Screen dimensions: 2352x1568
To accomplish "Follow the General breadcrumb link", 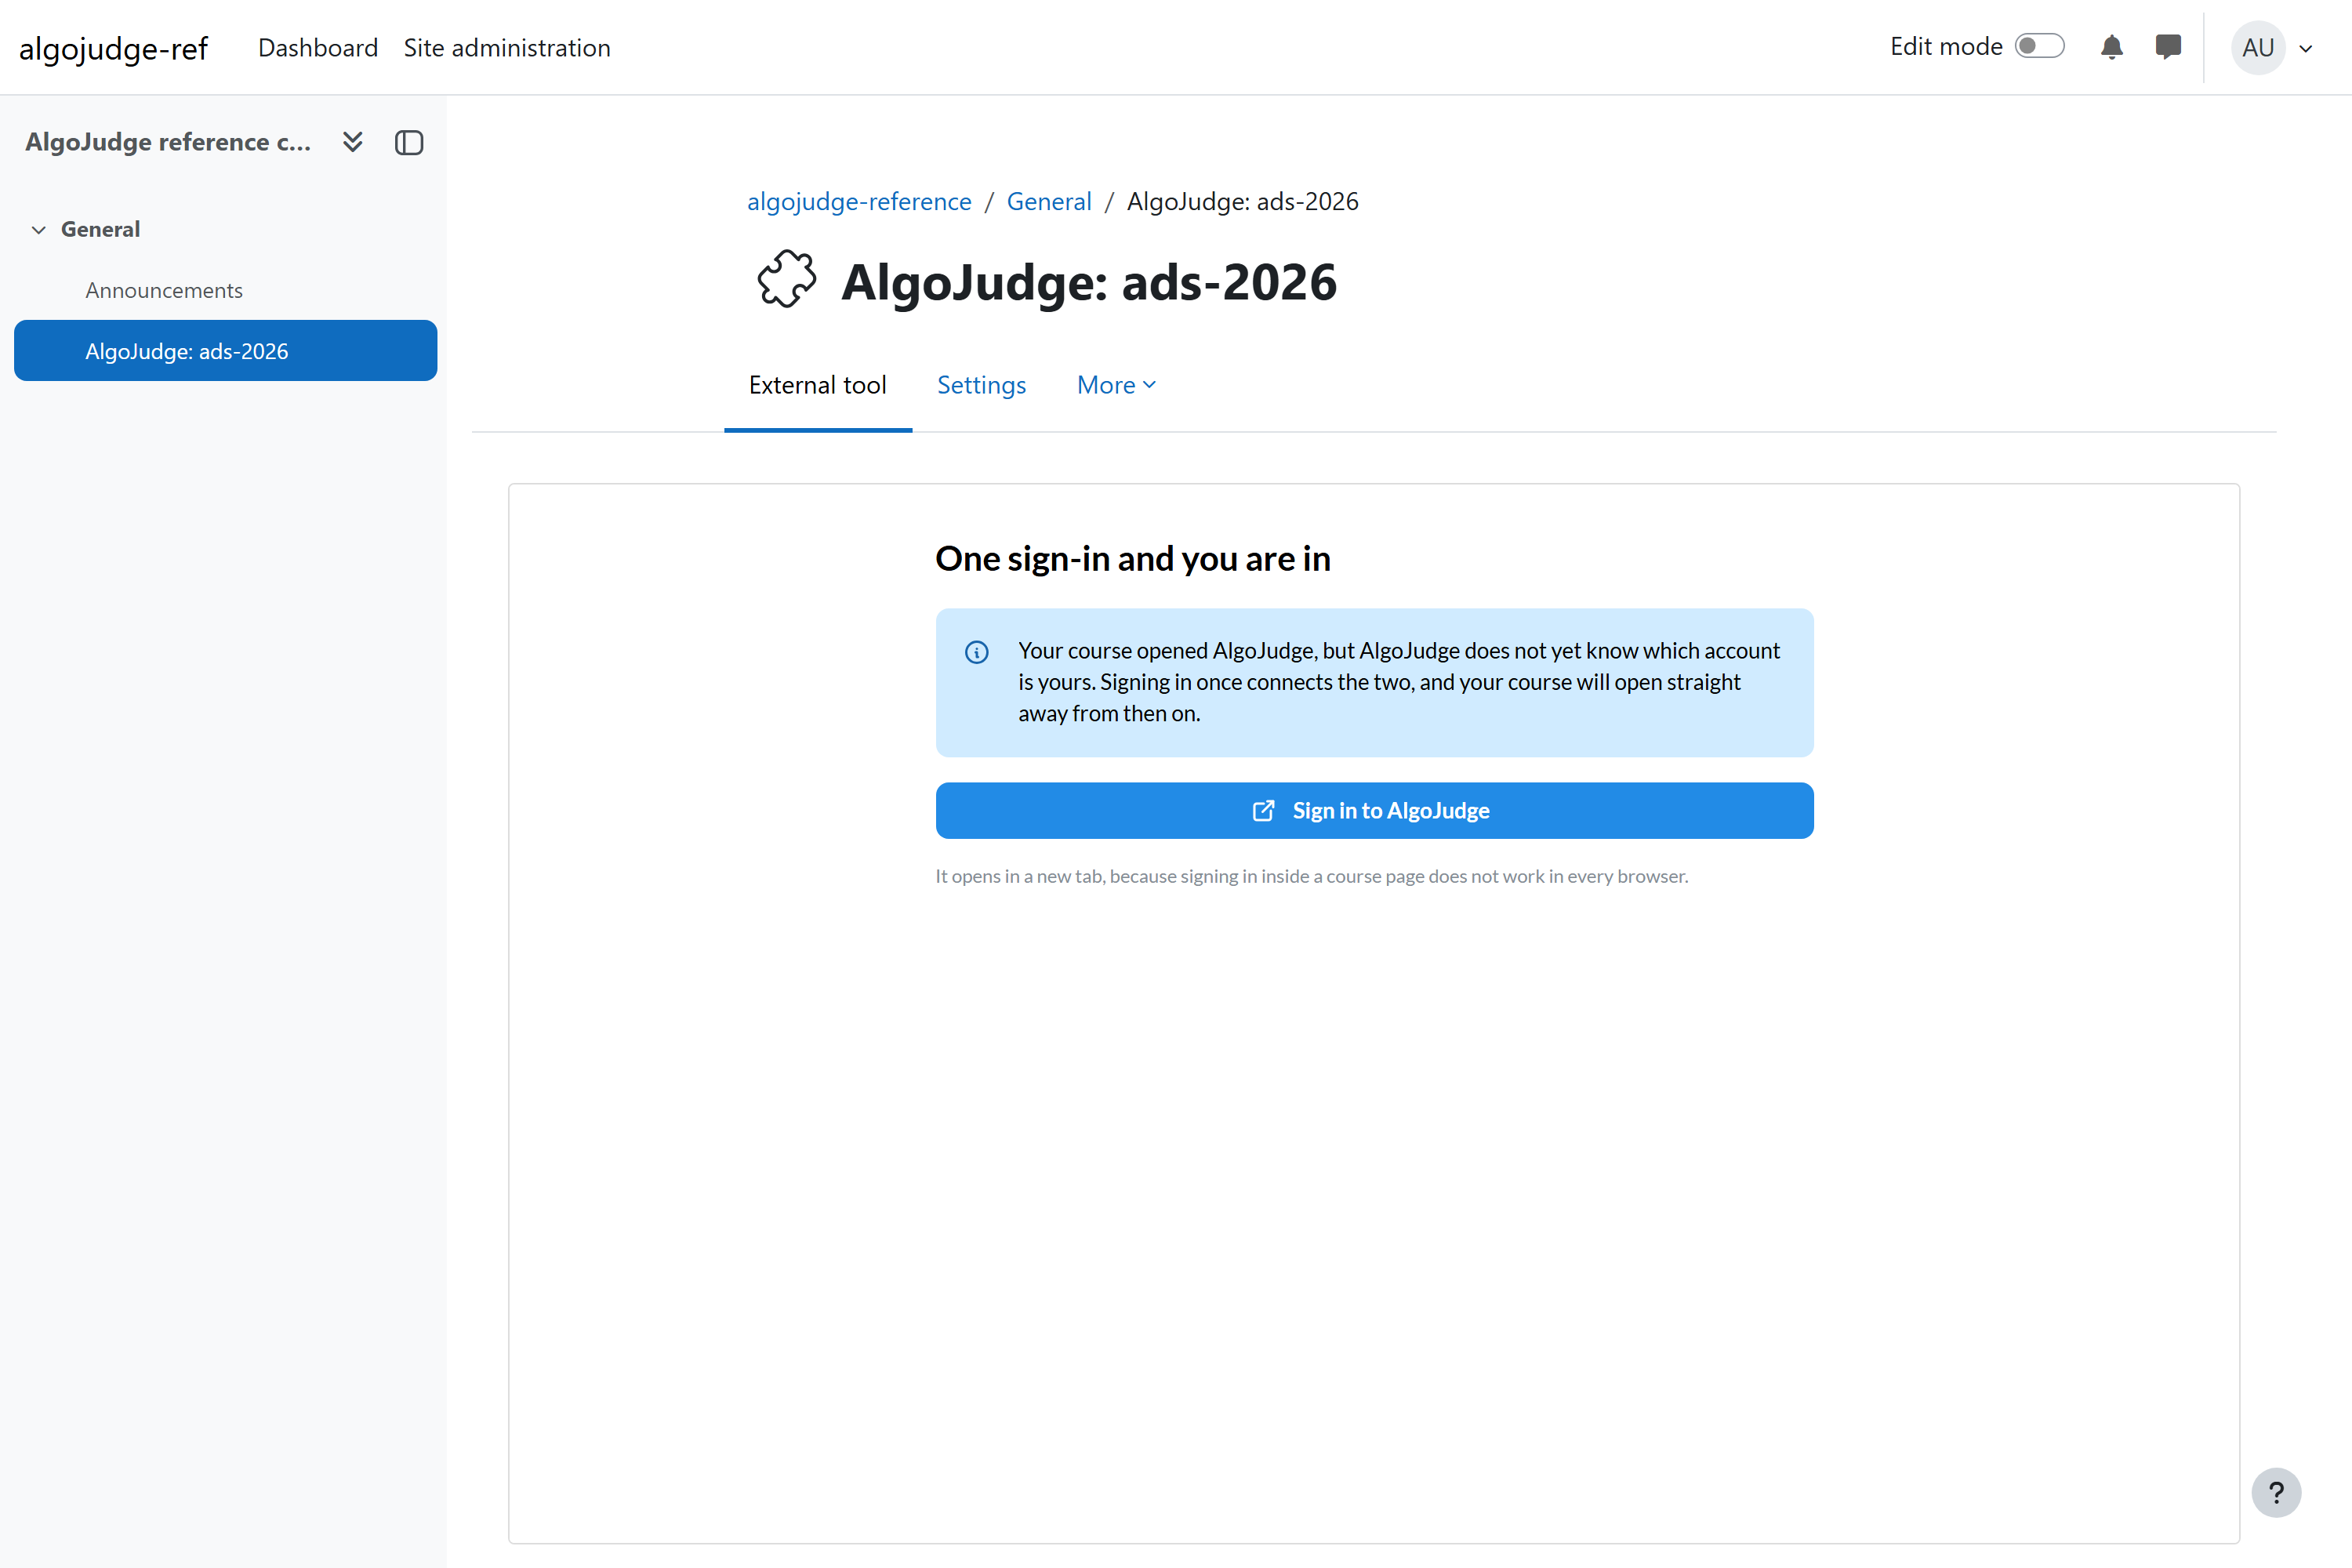I will [x=1048, y=201].
